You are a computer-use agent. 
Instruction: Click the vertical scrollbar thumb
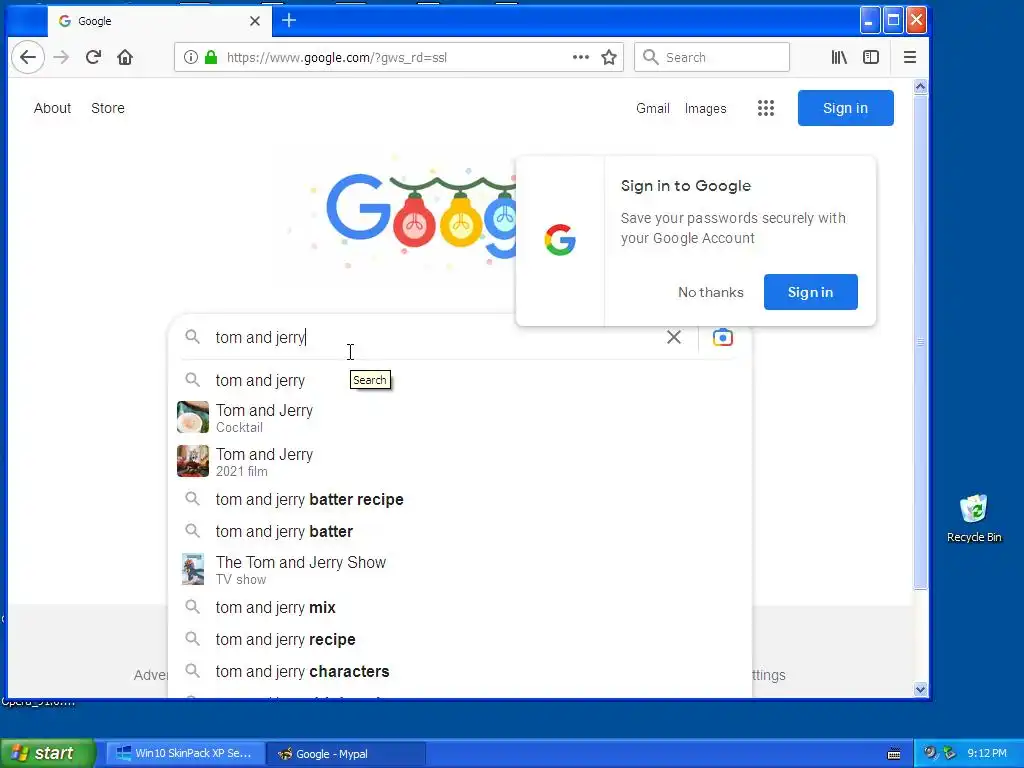pyautogui.click(x=920, y=342)
